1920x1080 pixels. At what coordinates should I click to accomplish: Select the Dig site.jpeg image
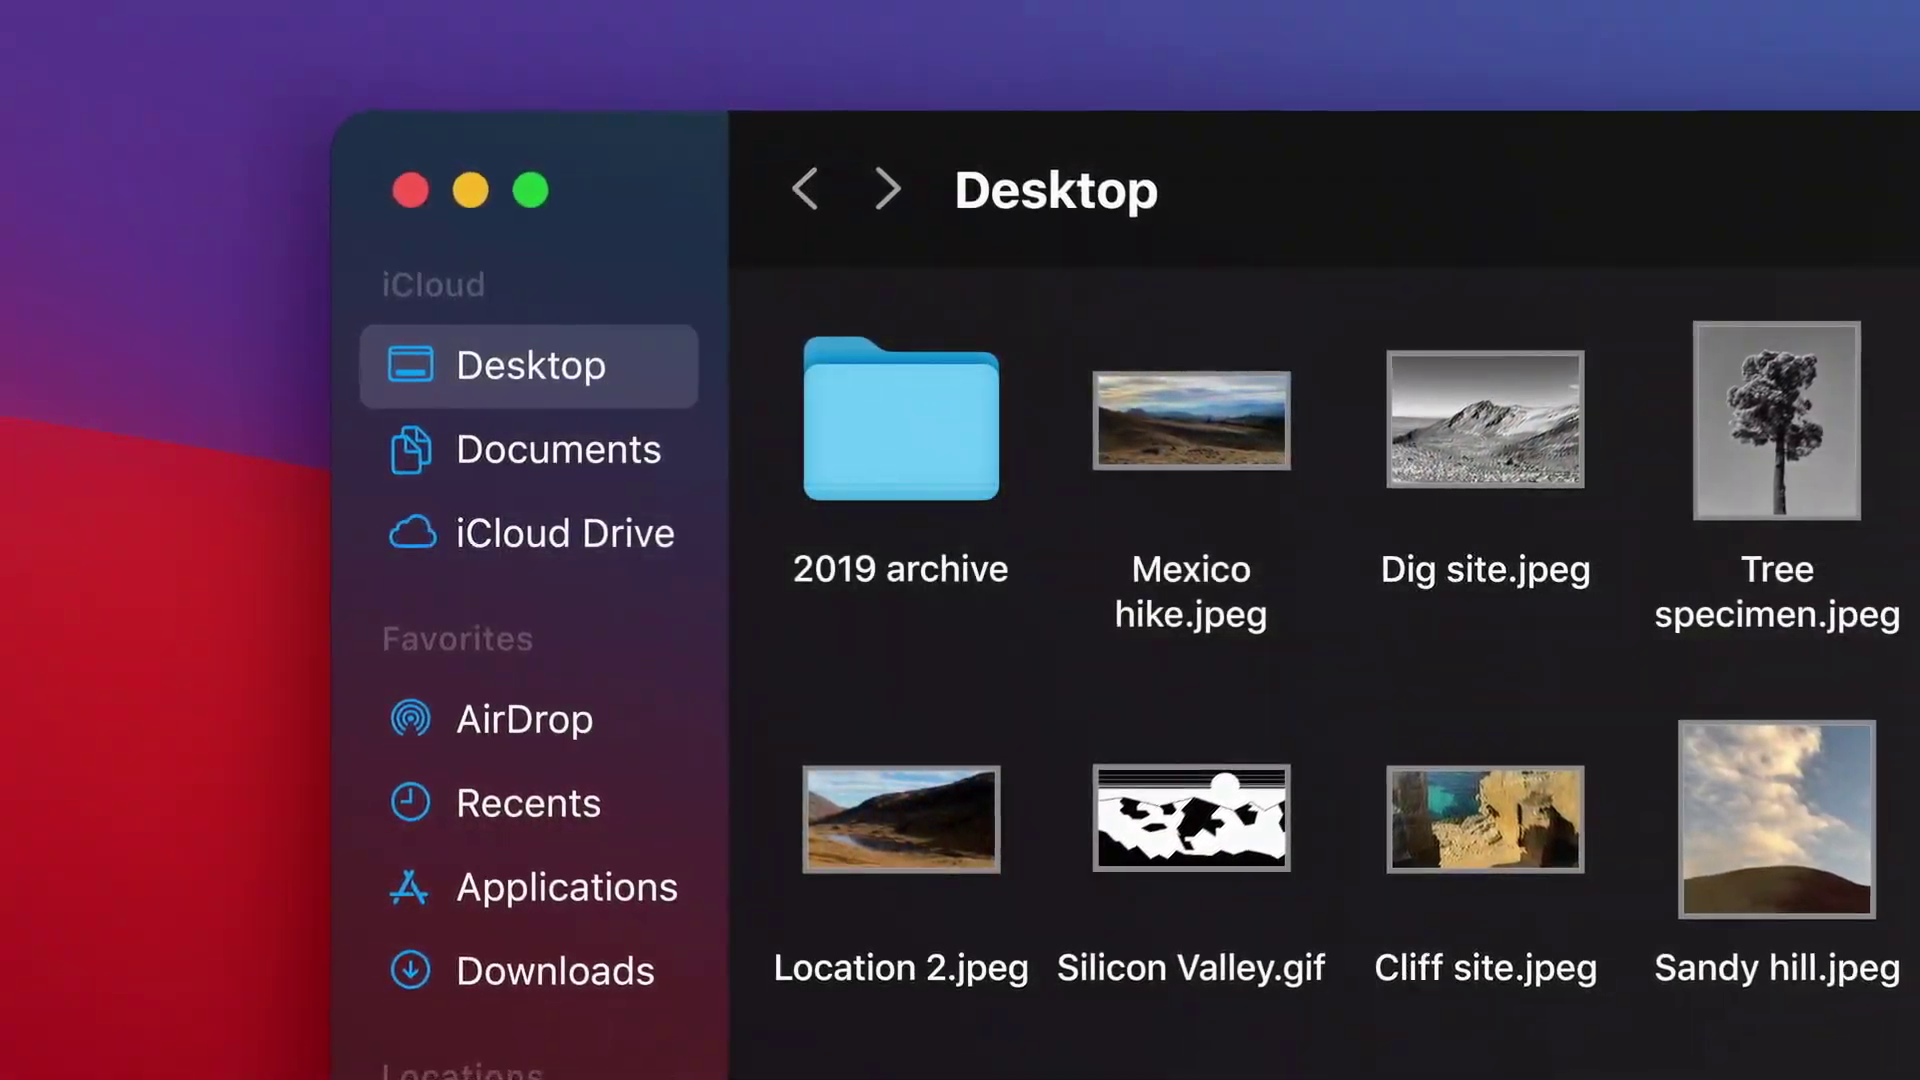1484,420
